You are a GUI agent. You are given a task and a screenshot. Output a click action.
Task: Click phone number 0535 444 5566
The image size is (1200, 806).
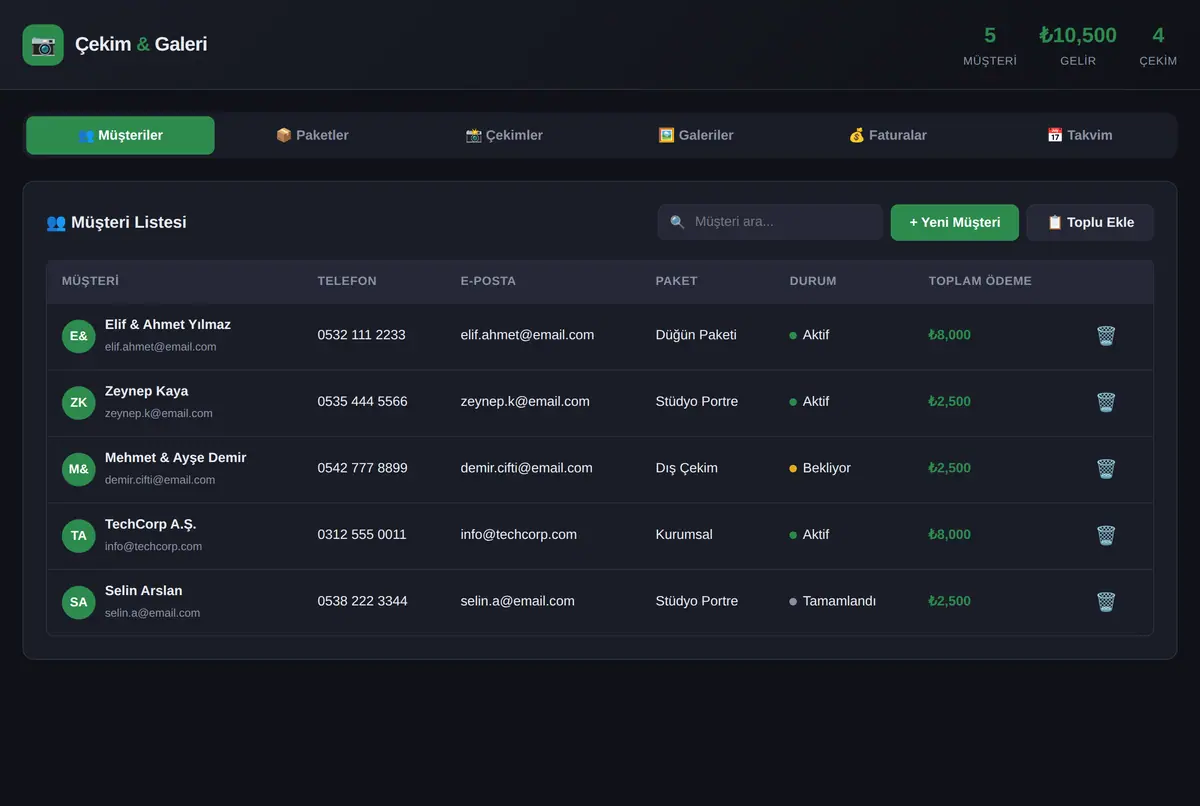[362, 402]
